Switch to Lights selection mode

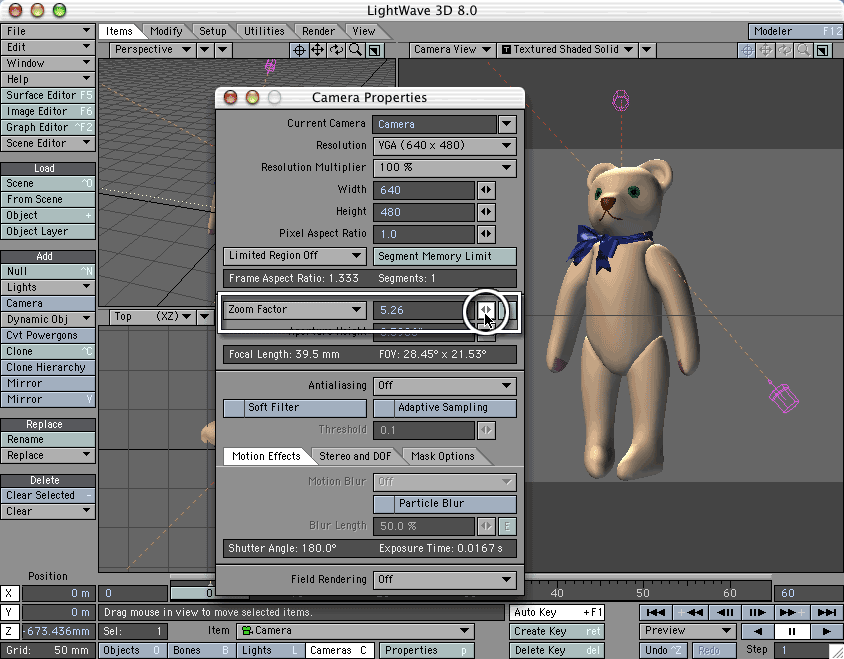click(x=269, y=650)
